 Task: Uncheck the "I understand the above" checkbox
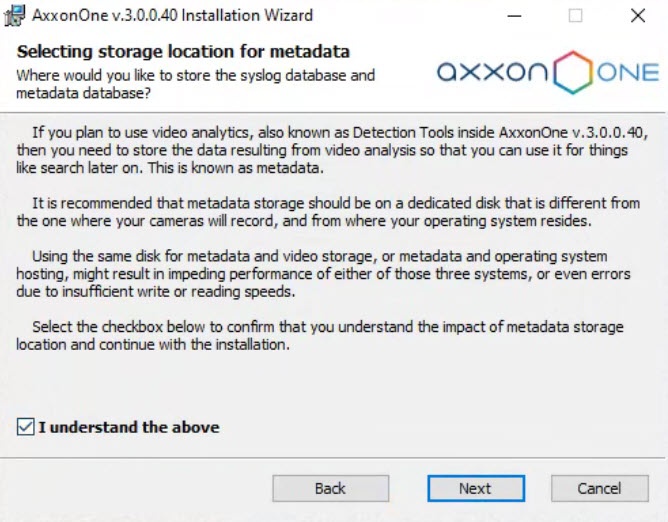(x=25, y=427)
